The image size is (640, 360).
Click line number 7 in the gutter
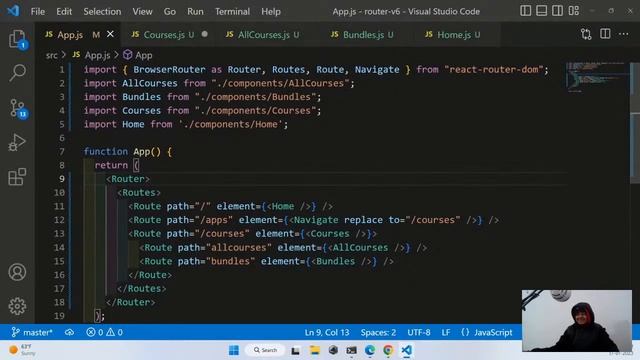point(62,152)
